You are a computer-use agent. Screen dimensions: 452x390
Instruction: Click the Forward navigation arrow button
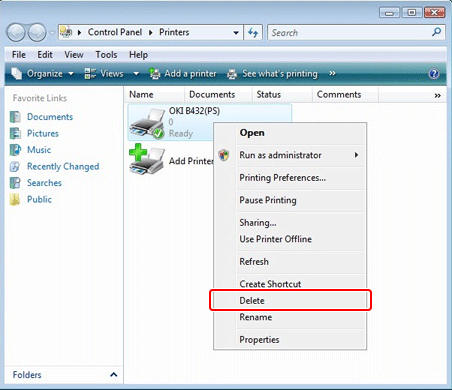point(37,33)
